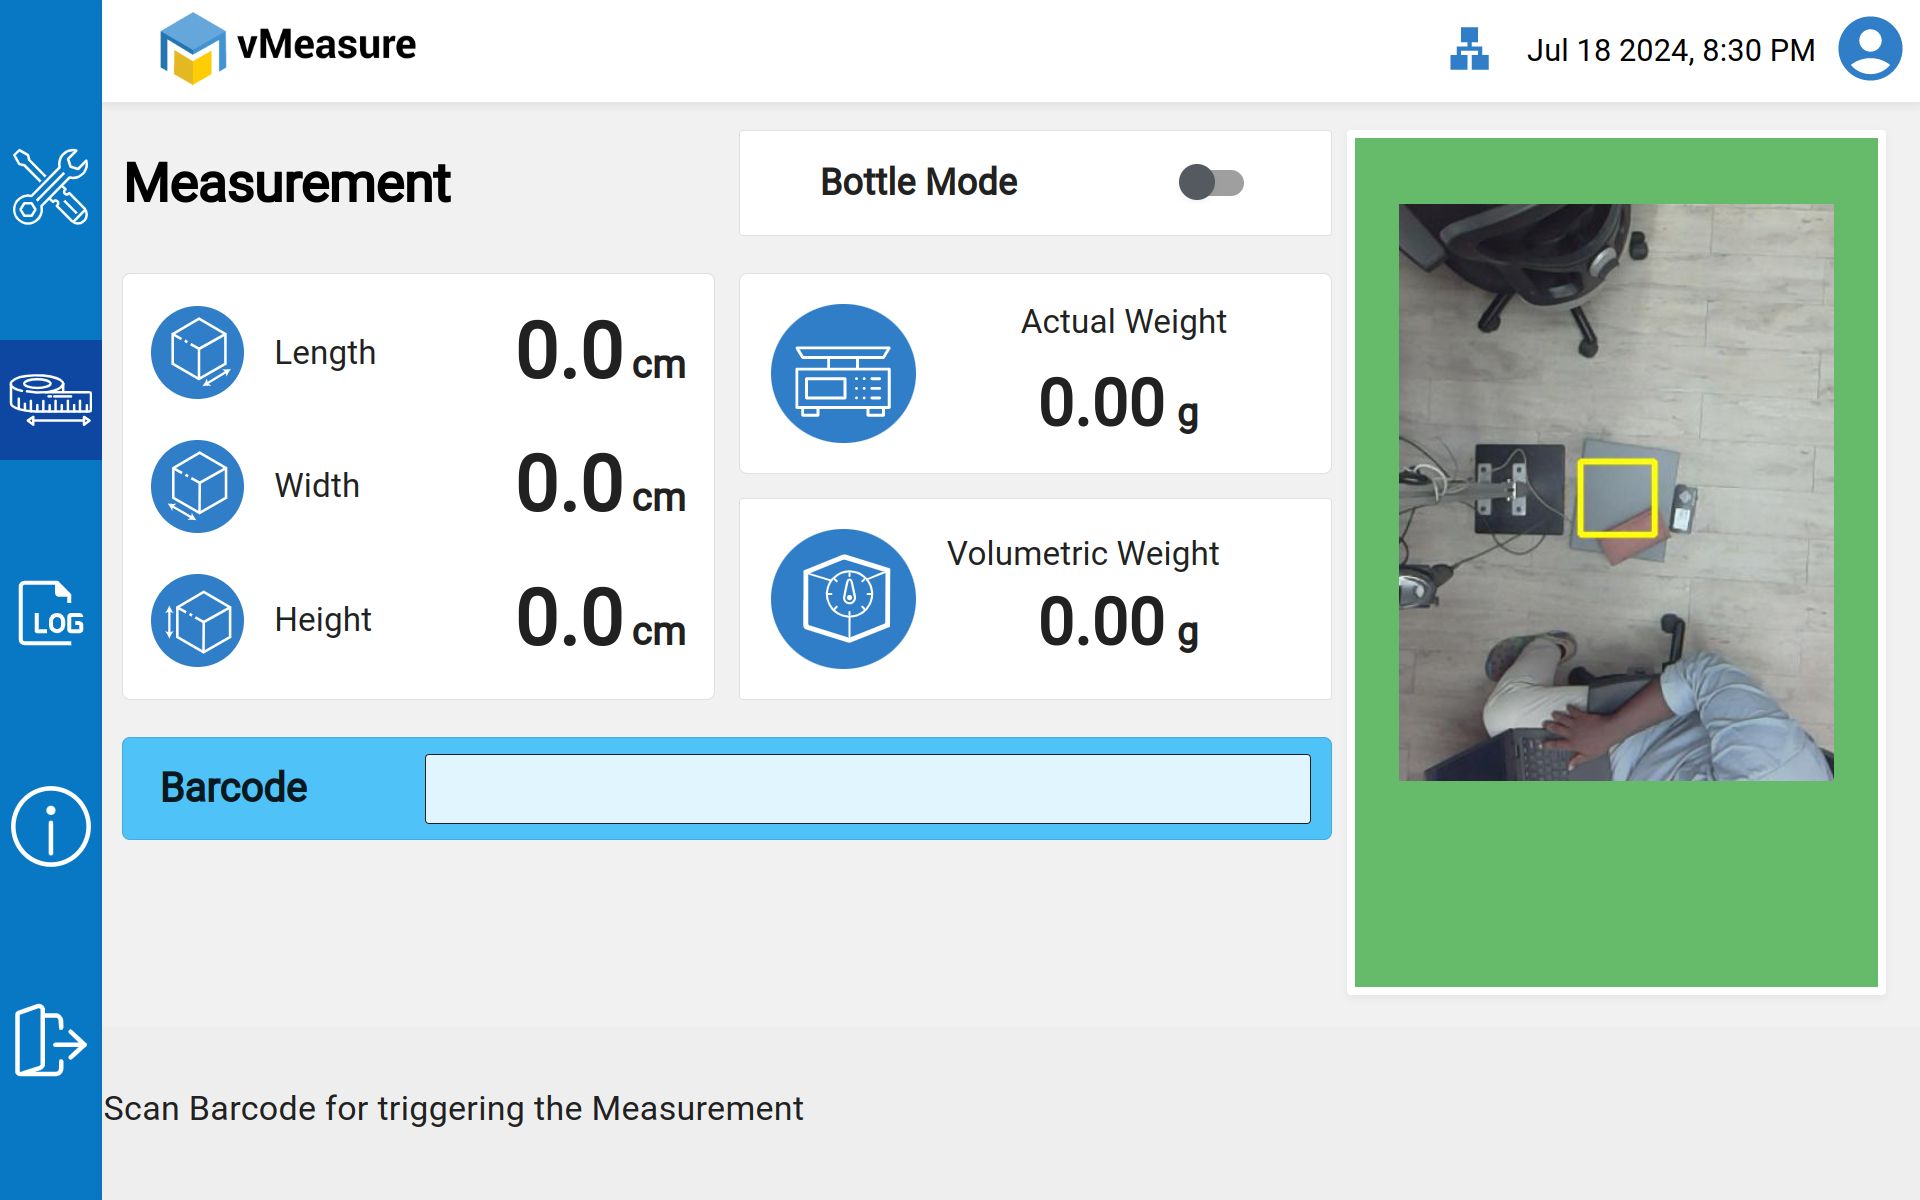The image size is (1920, 1200).
Task: Enable the Bottle Mode toggle
Action: [1210, 183]
